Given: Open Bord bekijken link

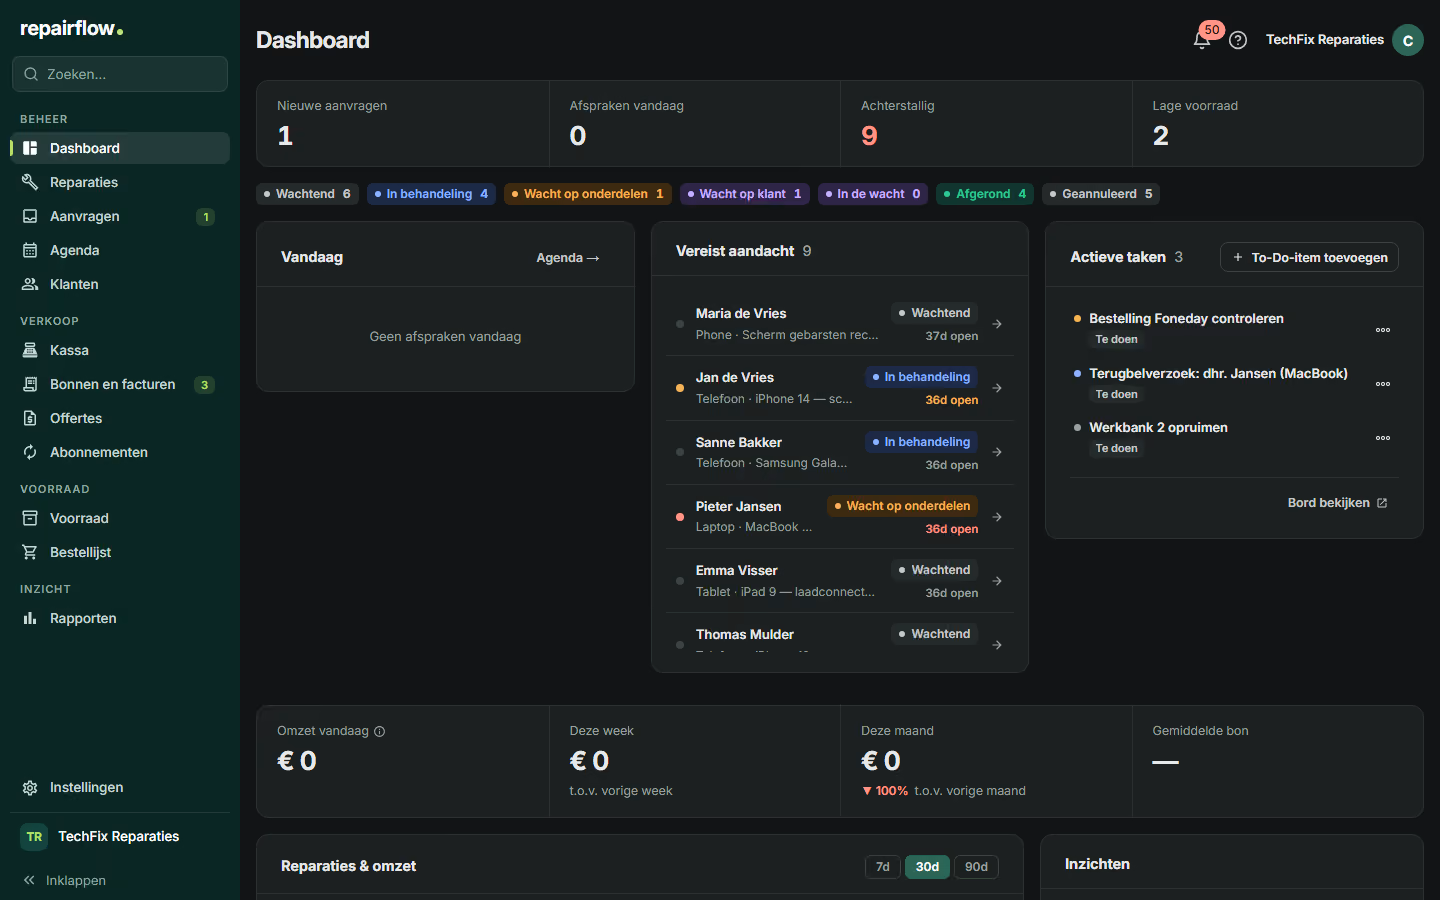Looking at the screenshot, I should coord(1337,503).
